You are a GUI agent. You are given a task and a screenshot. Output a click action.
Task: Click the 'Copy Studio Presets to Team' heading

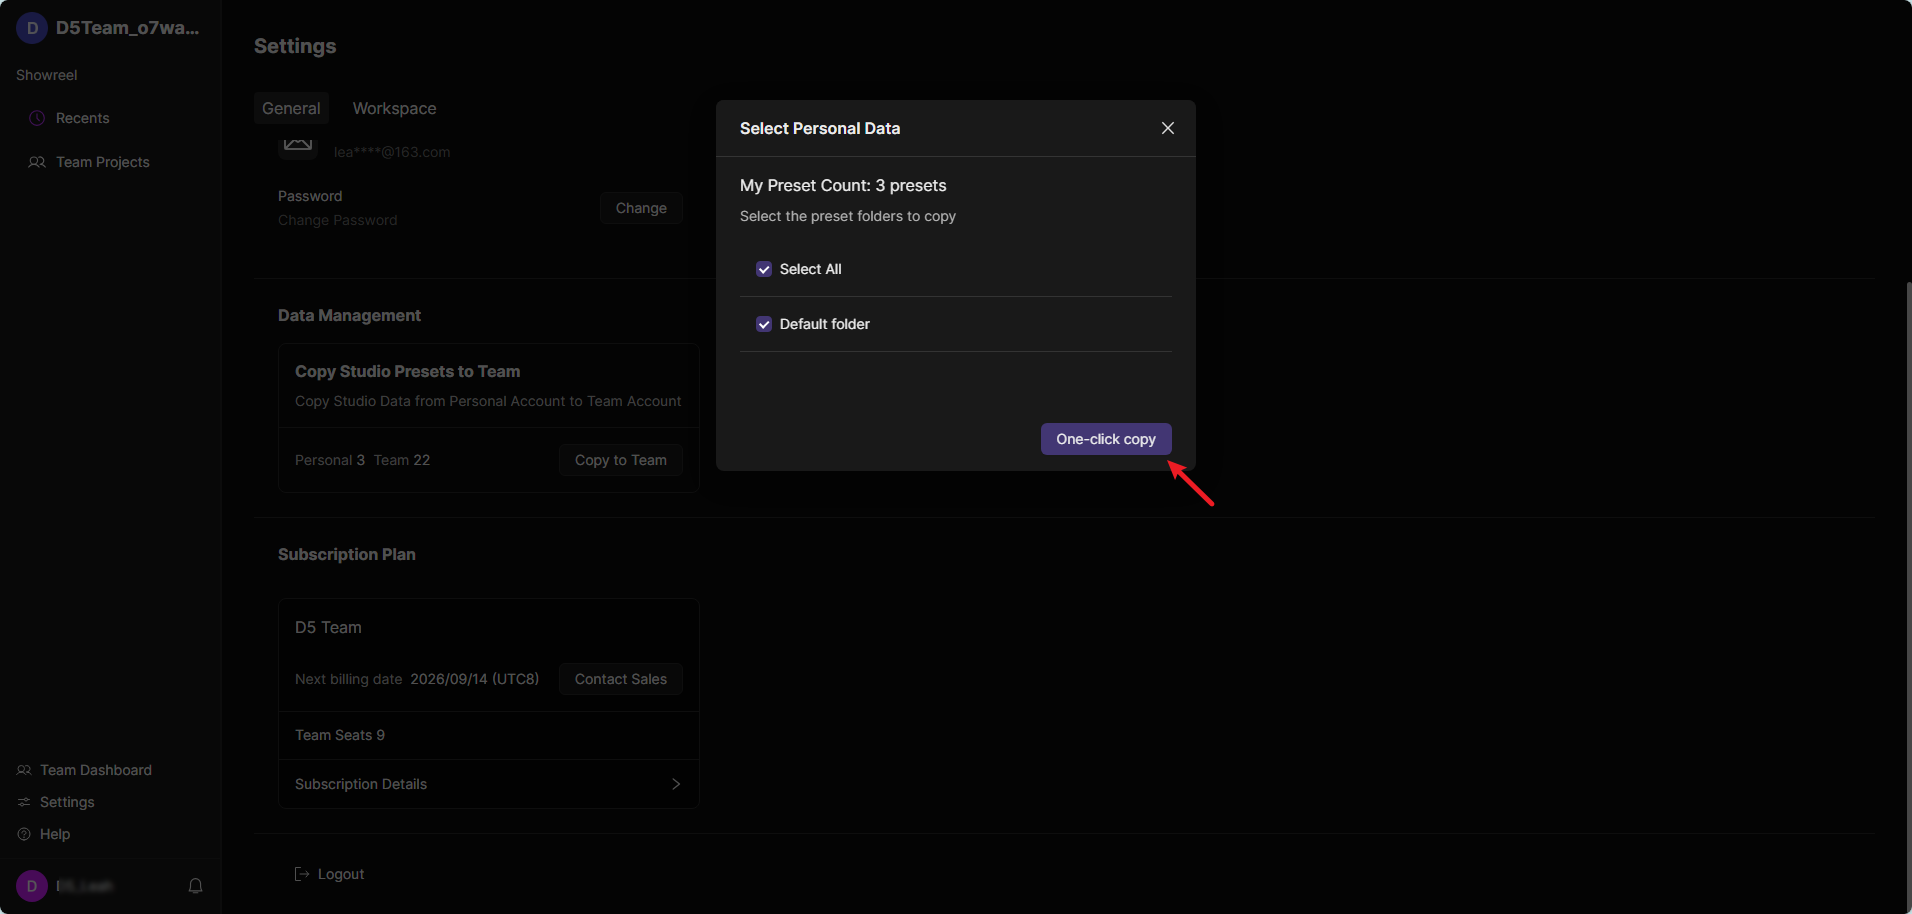tap(408, 371)
